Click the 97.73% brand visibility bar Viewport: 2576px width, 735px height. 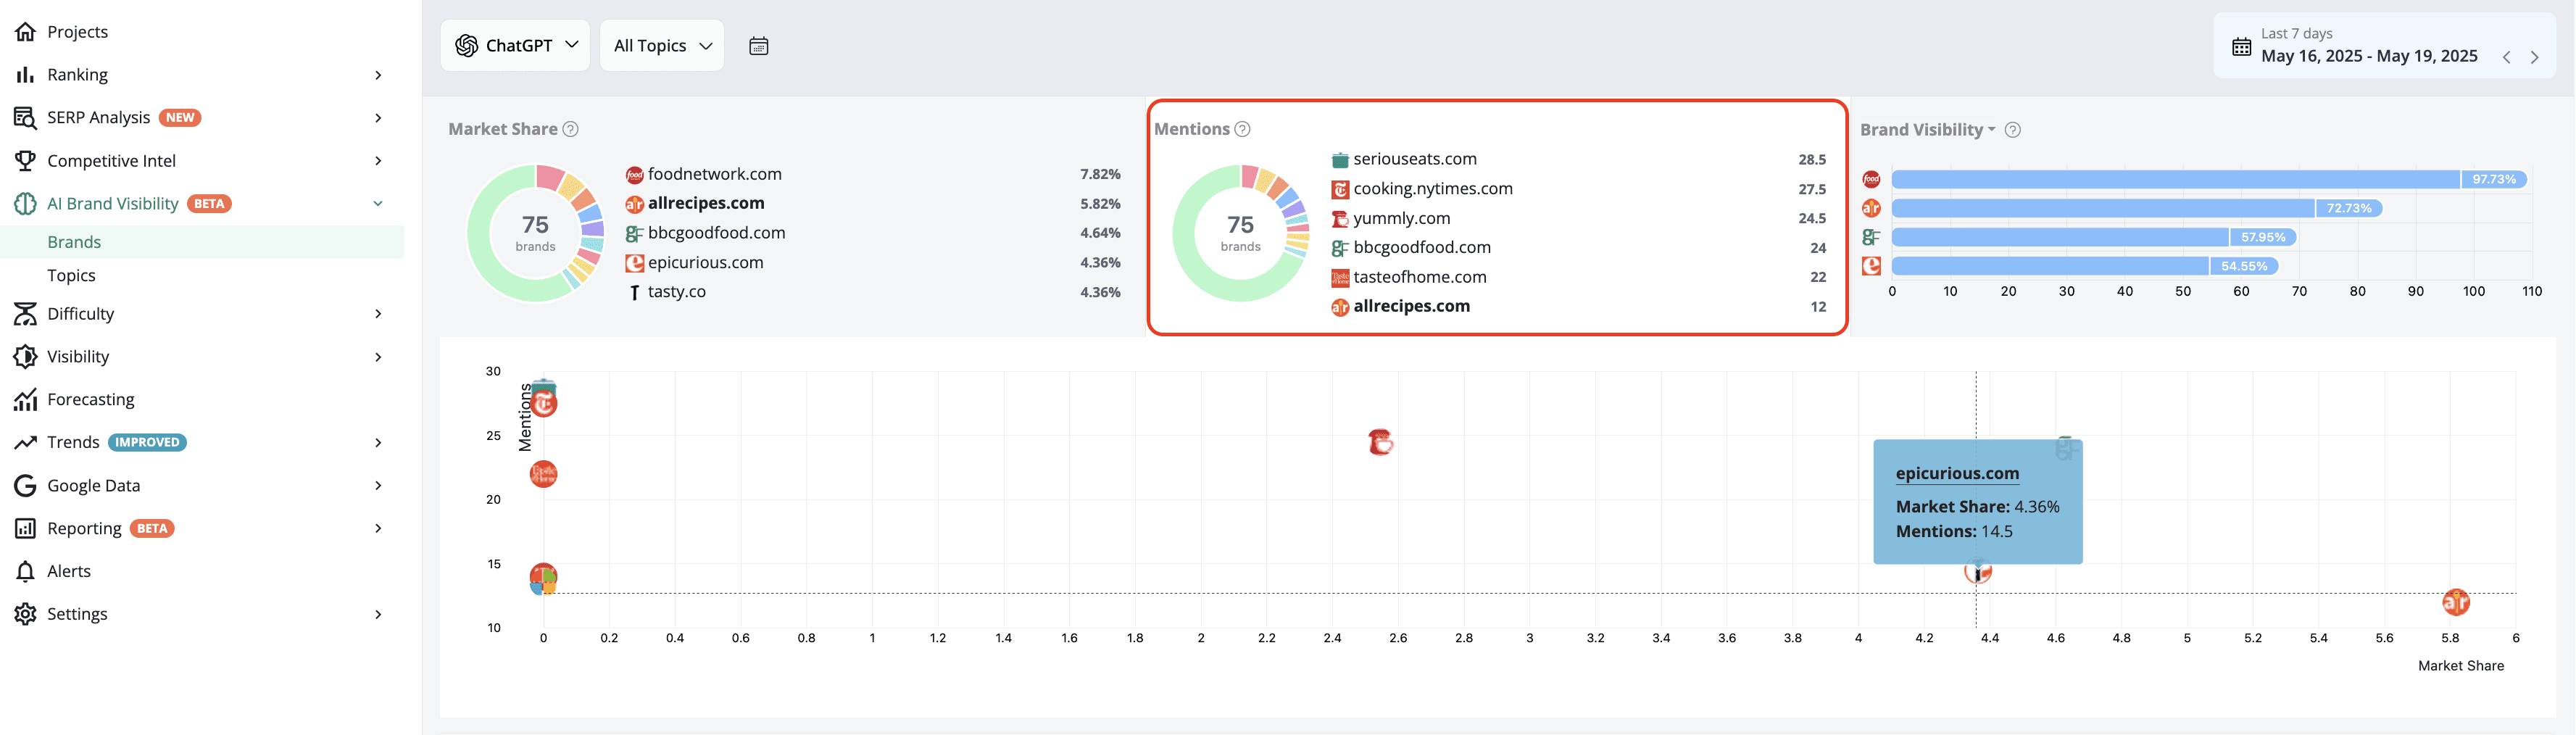coord(2209,180)
